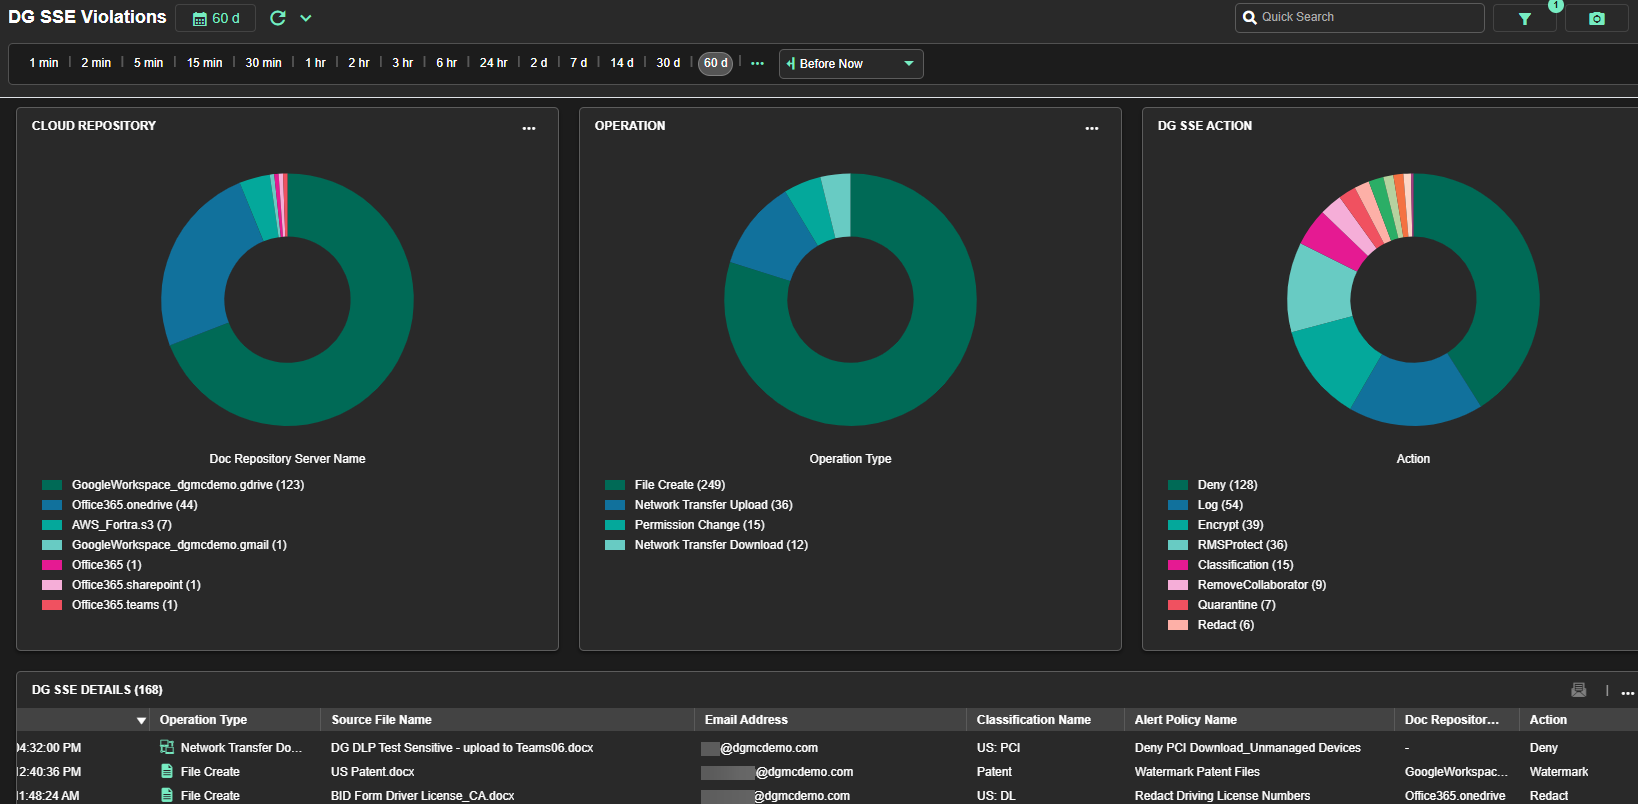The image size is (1638, 804).
Task: Click the refresh dashboard icon
Action: coord(278,18)
